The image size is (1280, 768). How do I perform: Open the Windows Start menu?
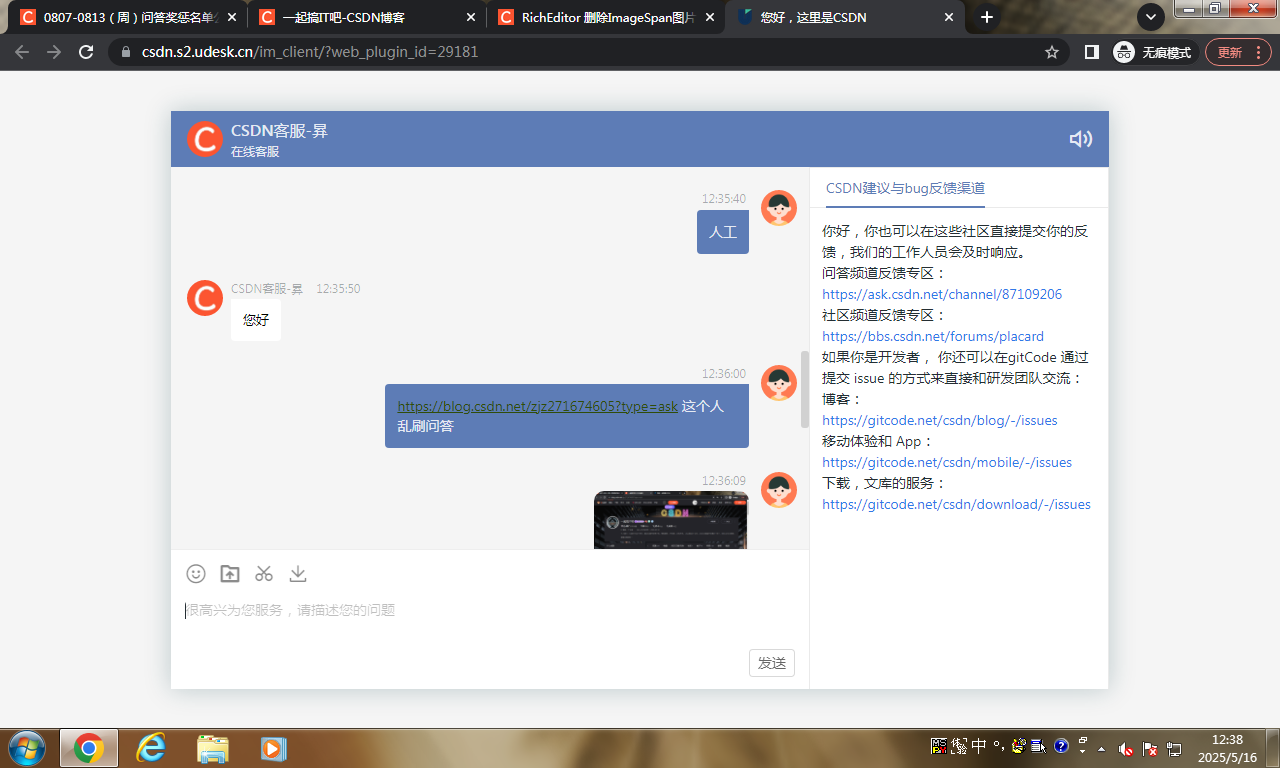[26, 748]
